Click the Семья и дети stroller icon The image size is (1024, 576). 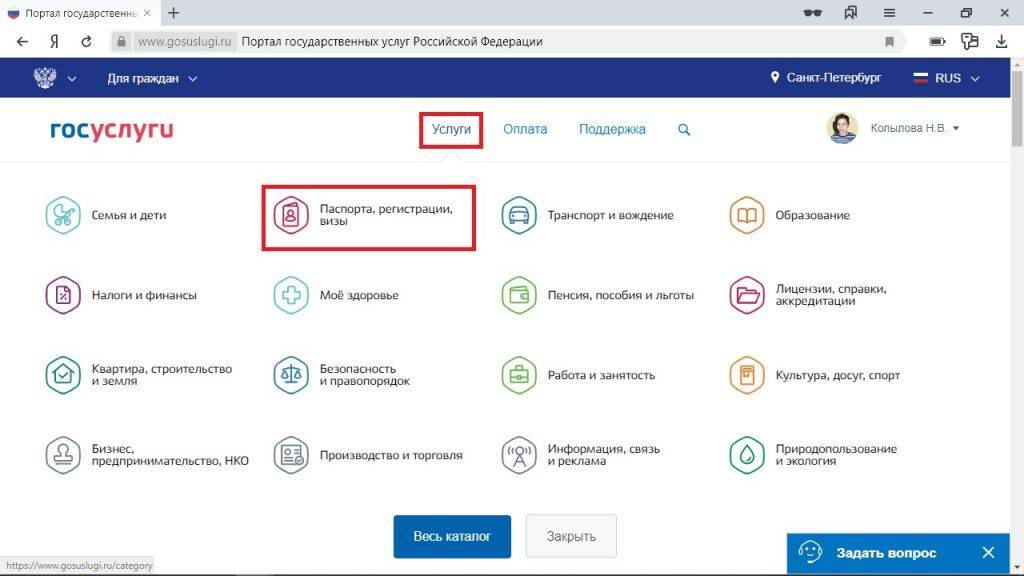point(63,215)
